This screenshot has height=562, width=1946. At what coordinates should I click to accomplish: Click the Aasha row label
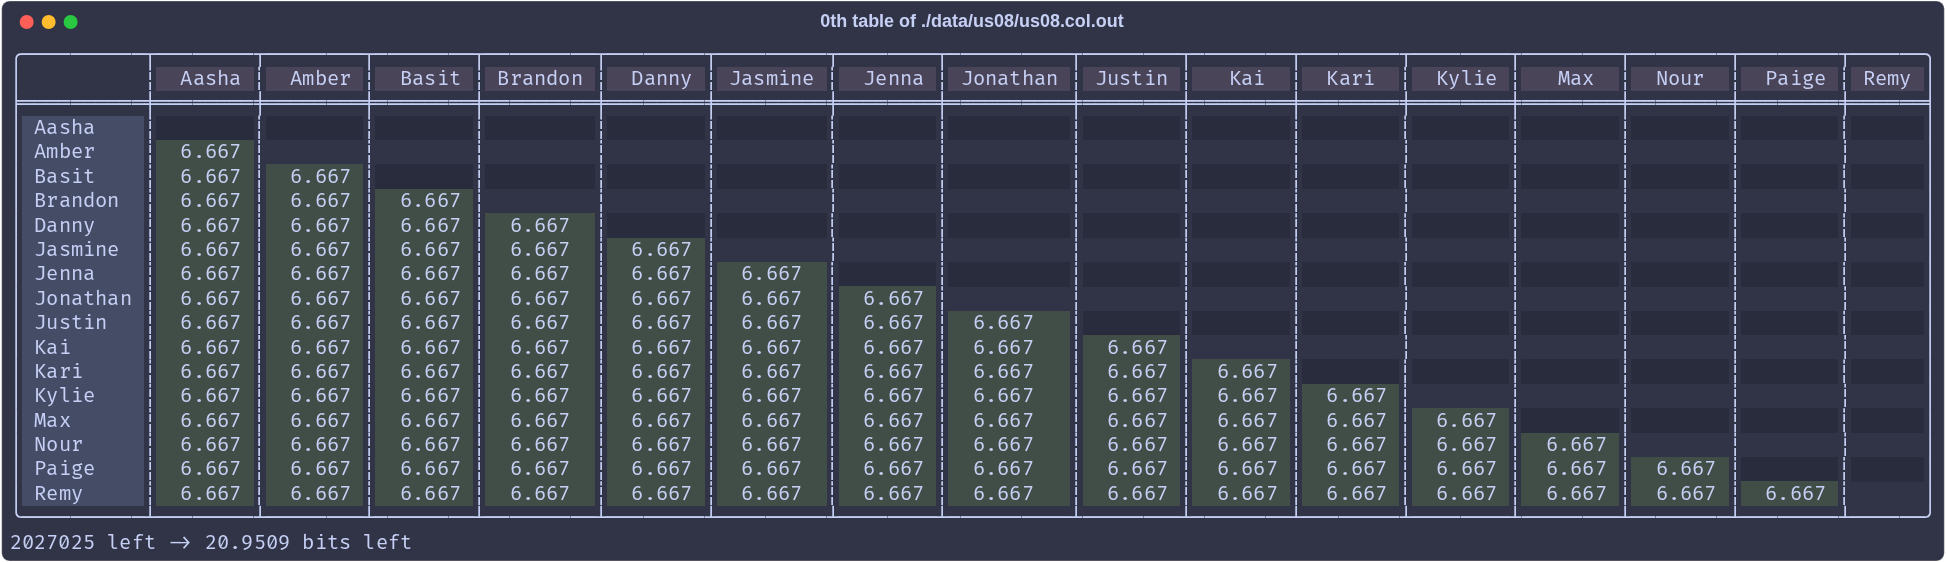coord(83,128)
